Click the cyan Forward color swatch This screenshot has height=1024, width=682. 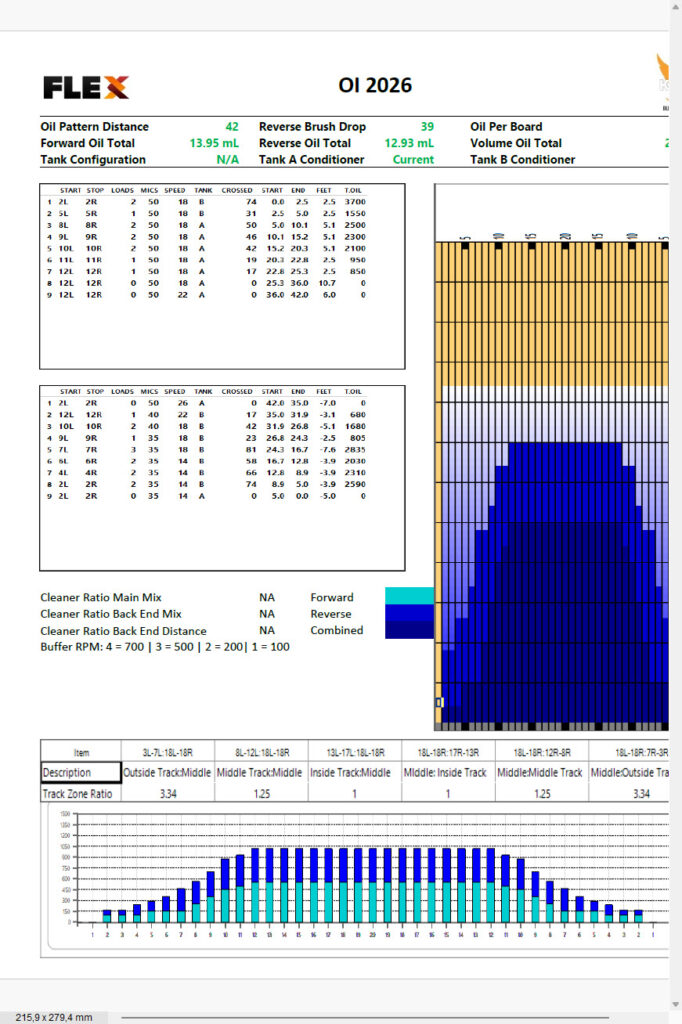tap(409, 596)
